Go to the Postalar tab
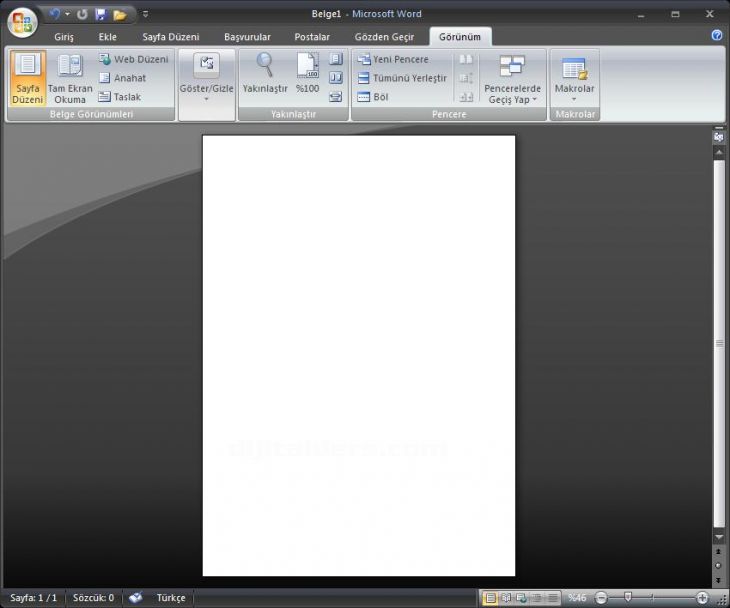730x608 pixels. click(x=312, y=37)
